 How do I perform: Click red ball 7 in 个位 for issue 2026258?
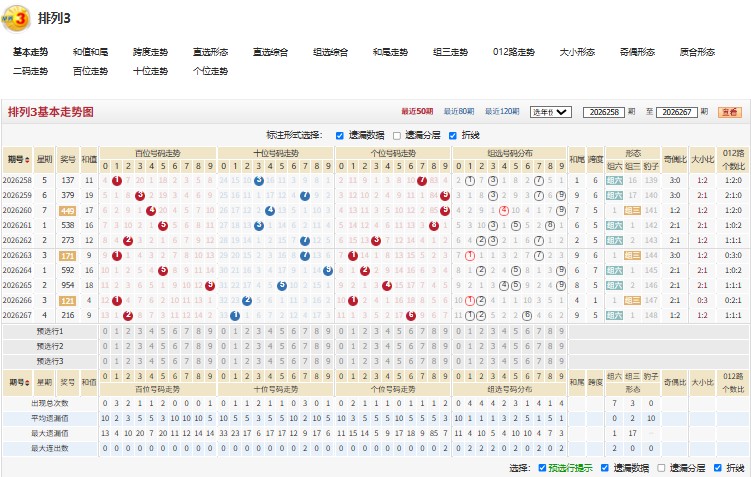[422, 181]
